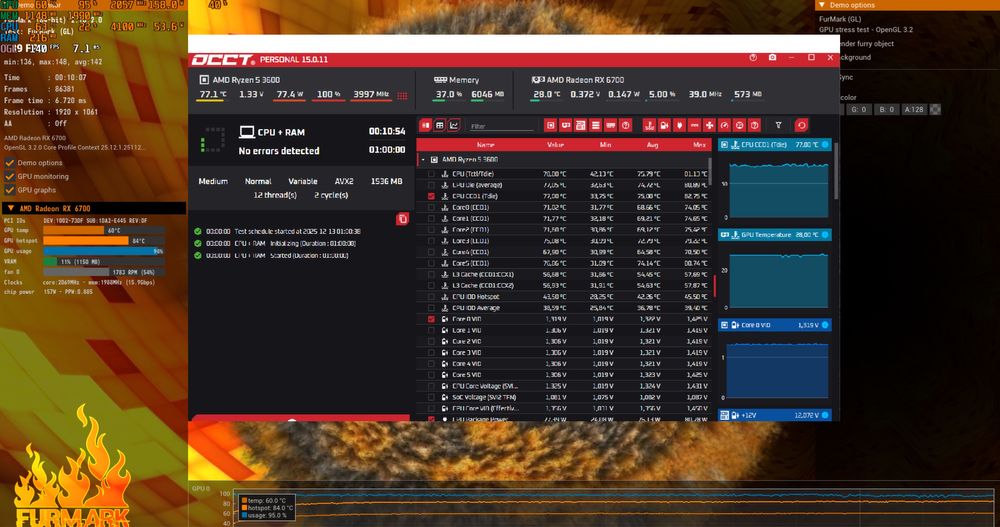Sort sensor table by Min column
This screenshot has height=527, width=1000.
[605, 145]
